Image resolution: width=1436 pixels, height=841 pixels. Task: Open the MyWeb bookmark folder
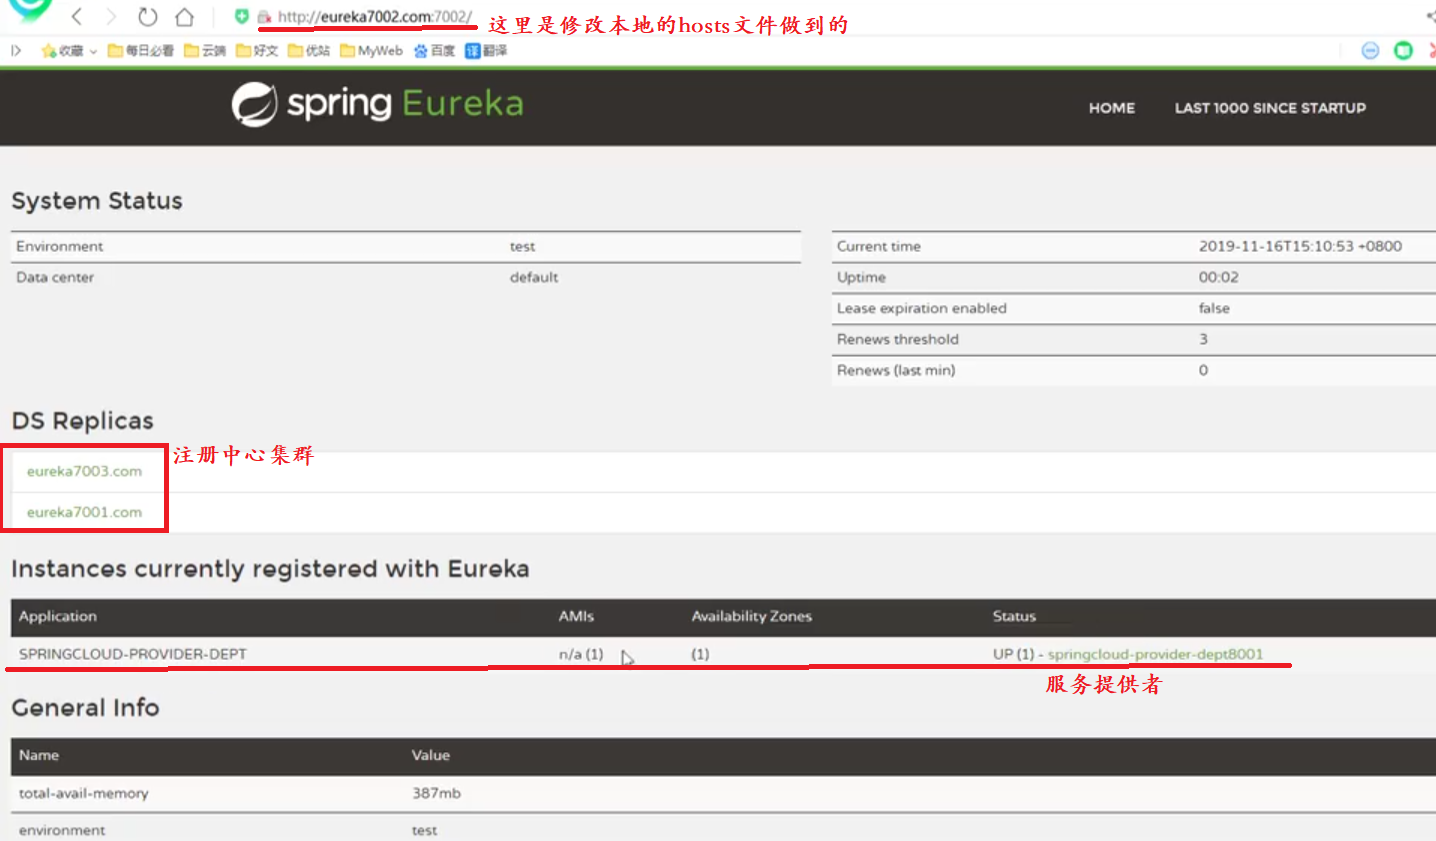tap(371, 50)
